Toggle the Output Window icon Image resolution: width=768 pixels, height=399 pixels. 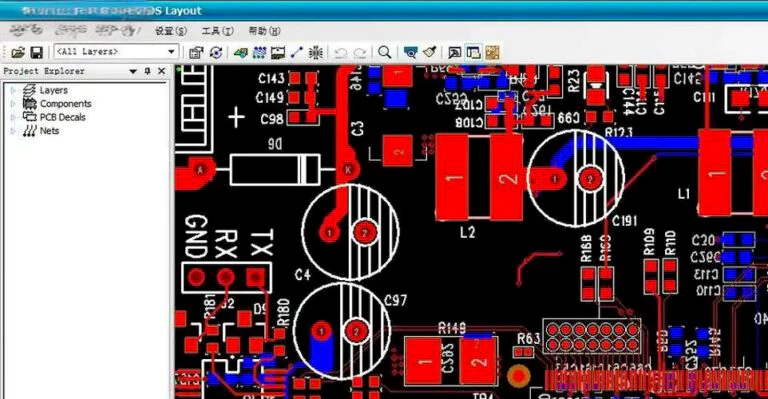point(455,52)
